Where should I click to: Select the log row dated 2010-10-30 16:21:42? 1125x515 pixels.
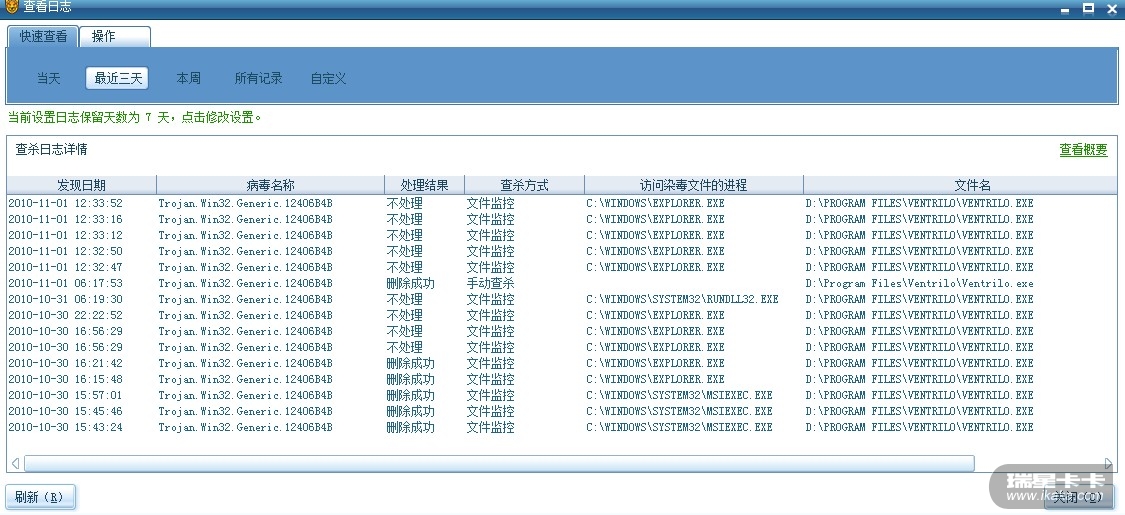[x=562, y=363]
